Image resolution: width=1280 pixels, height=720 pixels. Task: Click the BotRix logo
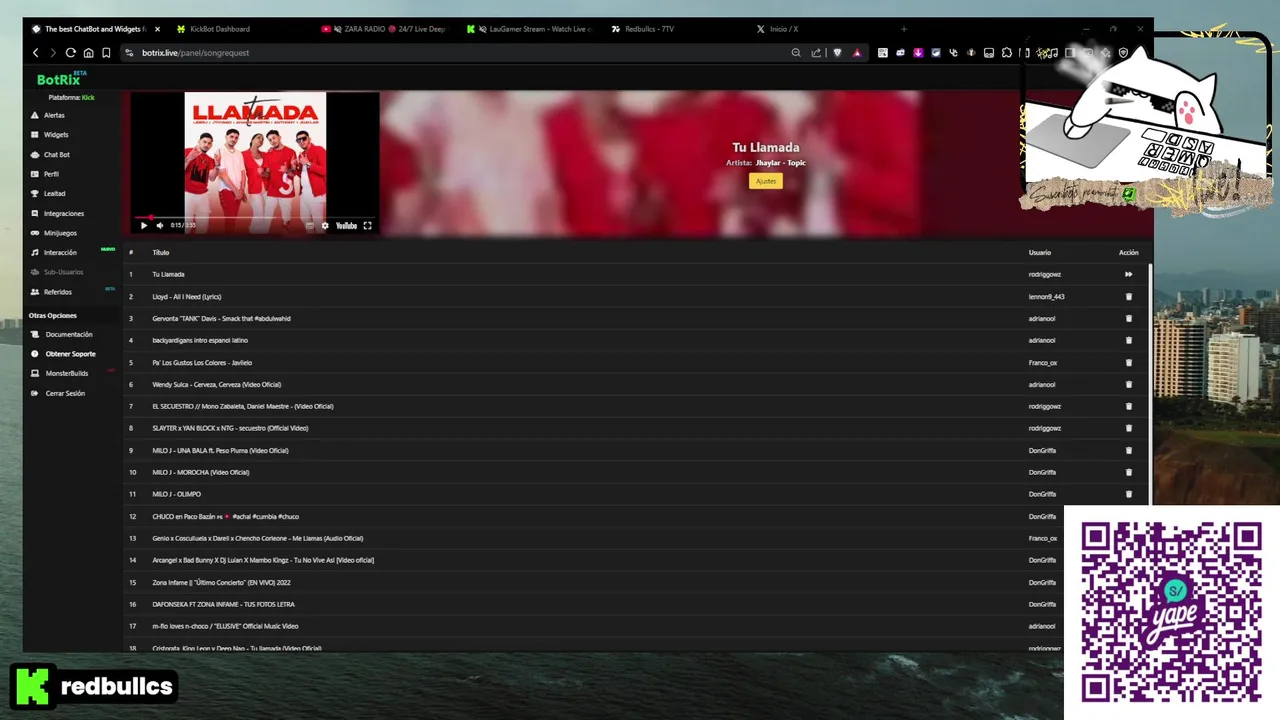[61, 79]
